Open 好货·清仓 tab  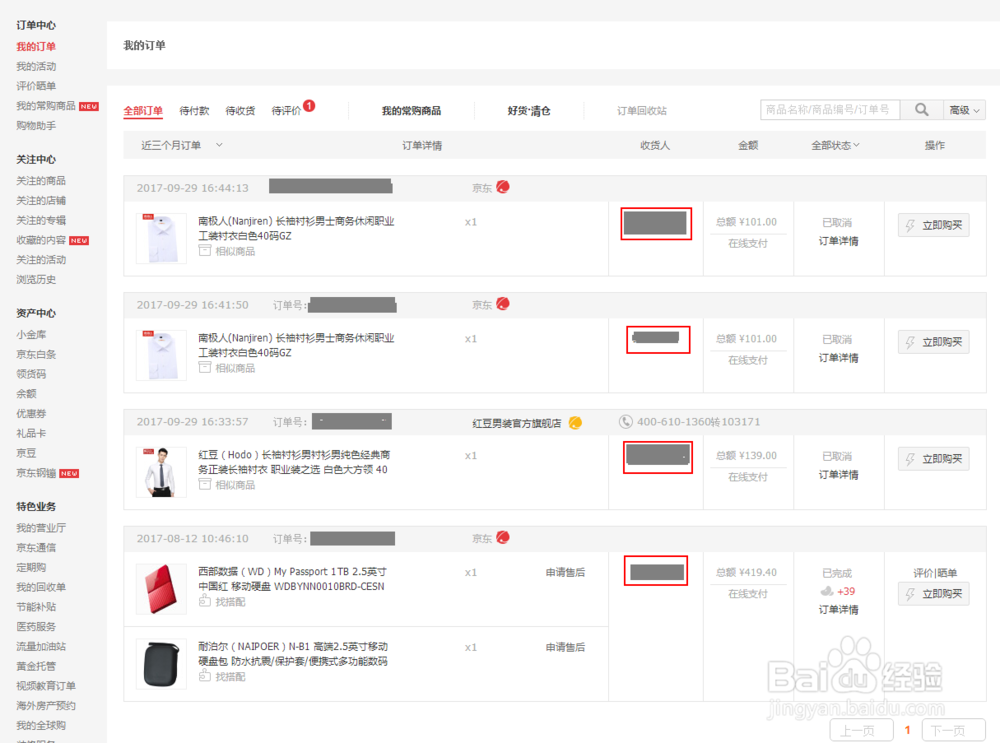(x=529, y=111)
